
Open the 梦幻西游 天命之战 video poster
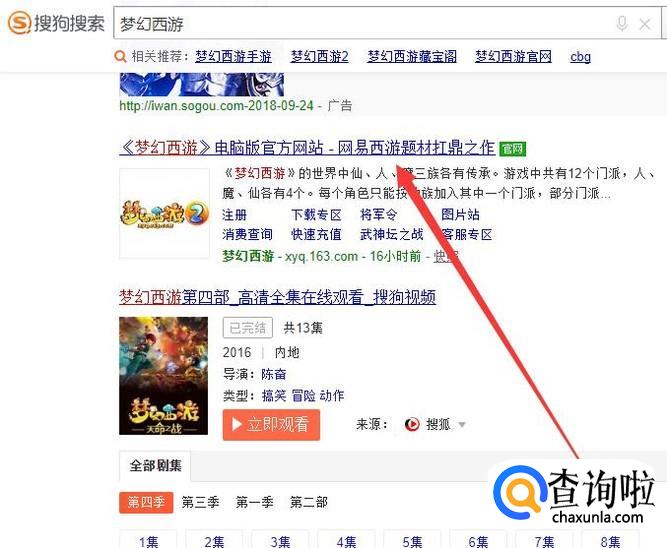tap(164, 376)
